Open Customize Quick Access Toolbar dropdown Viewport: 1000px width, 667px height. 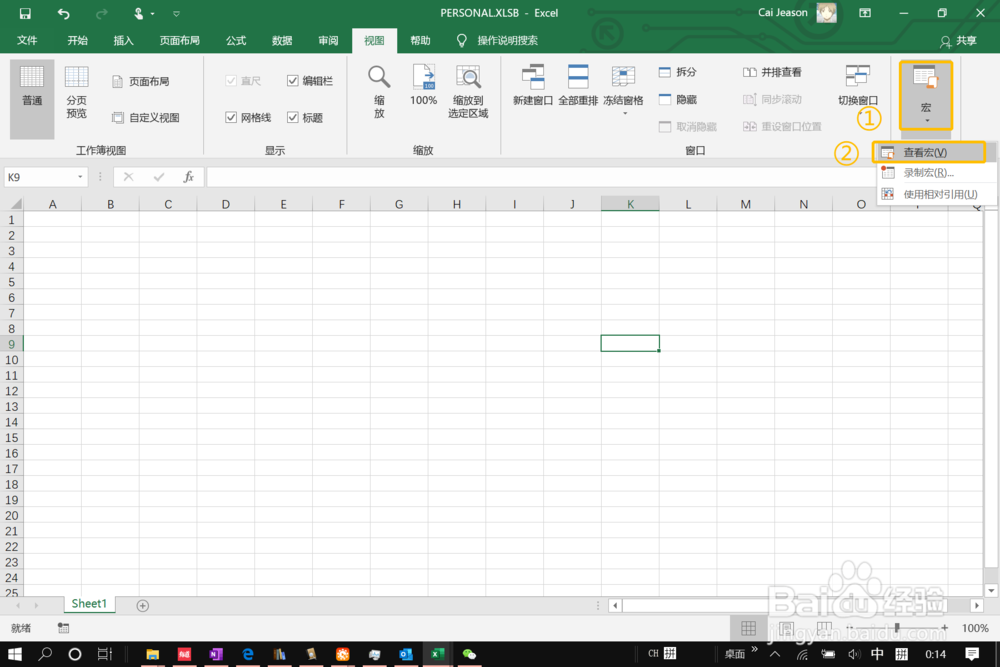[x=176, y=13]
